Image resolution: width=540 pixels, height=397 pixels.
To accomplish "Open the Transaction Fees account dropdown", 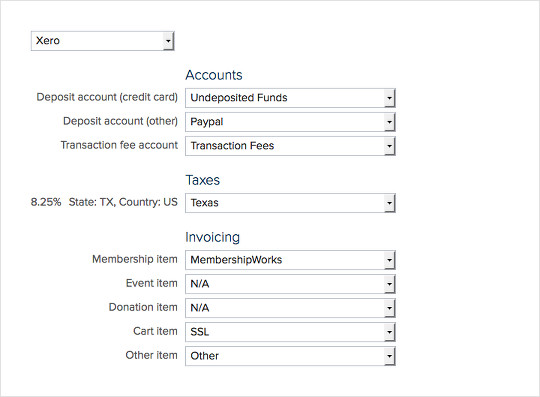I will point(290,146).
